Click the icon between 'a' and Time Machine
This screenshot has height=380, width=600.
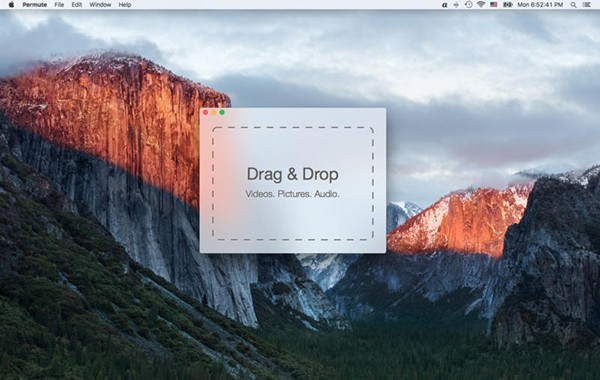pos(456,5)
